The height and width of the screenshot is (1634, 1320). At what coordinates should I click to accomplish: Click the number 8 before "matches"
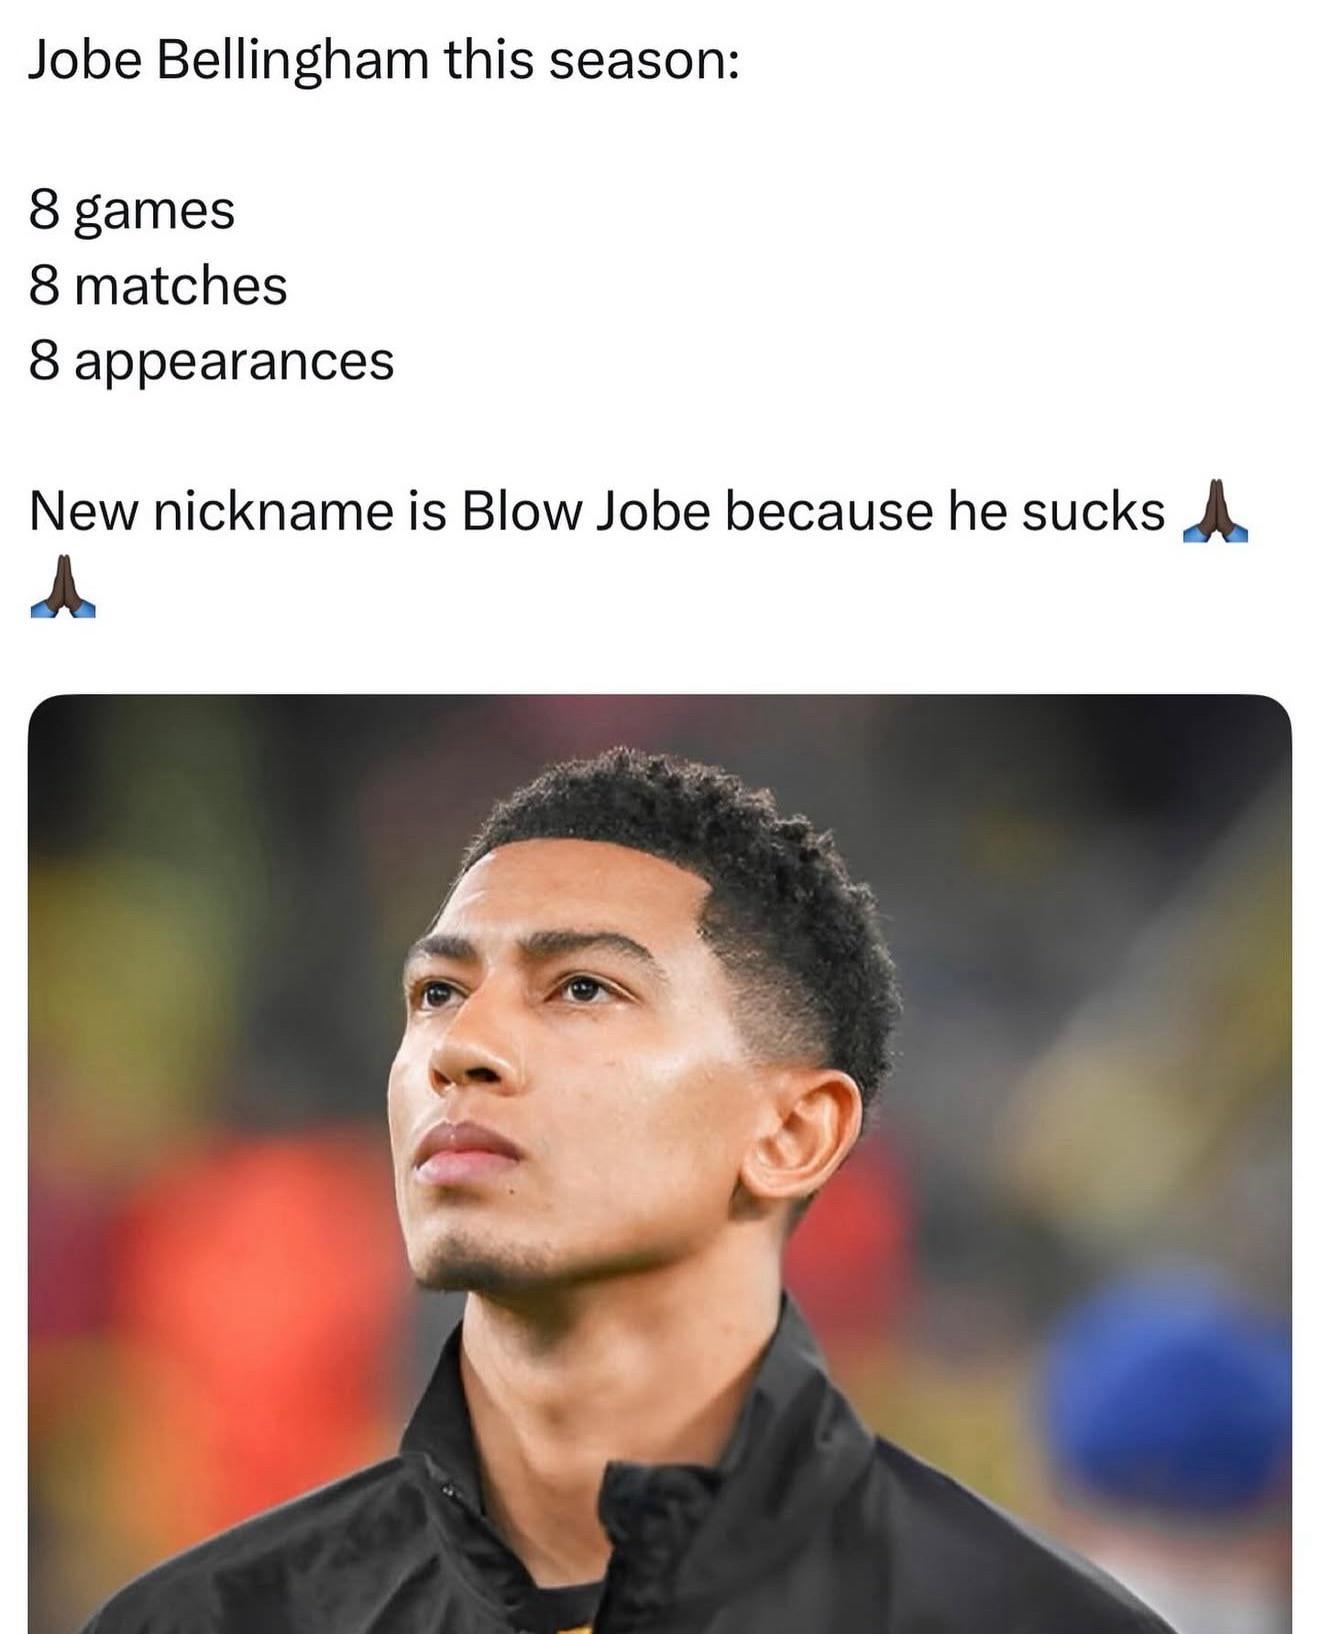[44, 286]
